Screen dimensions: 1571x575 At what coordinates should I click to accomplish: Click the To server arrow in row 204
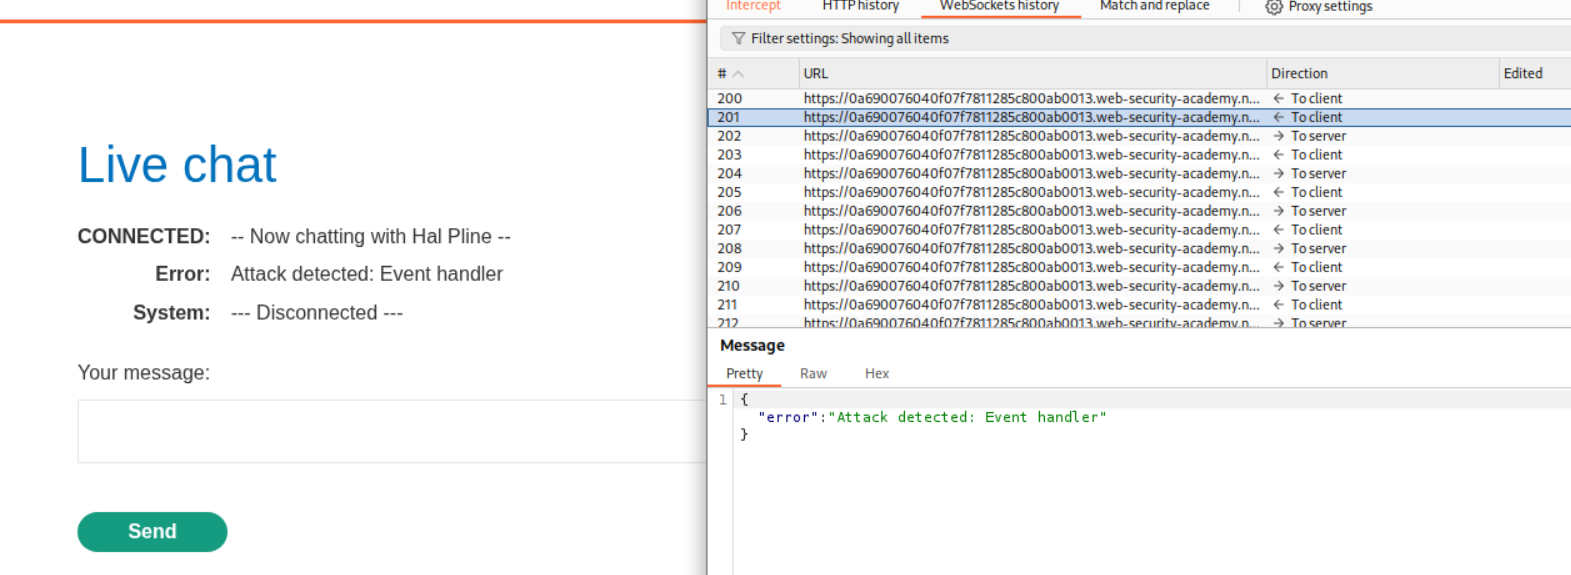click(x=1278, y=174)
